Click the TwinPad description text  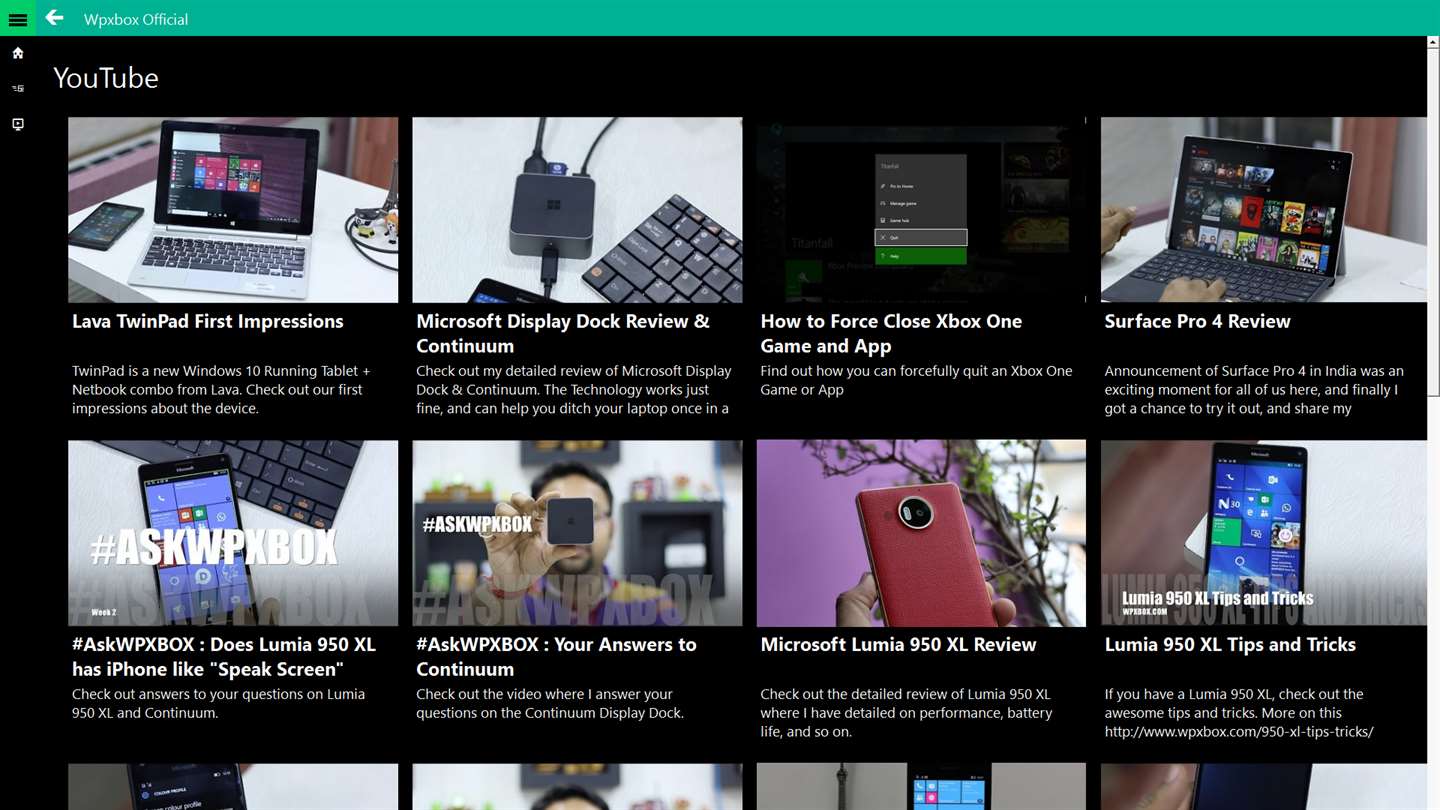(x=221, y=389)
